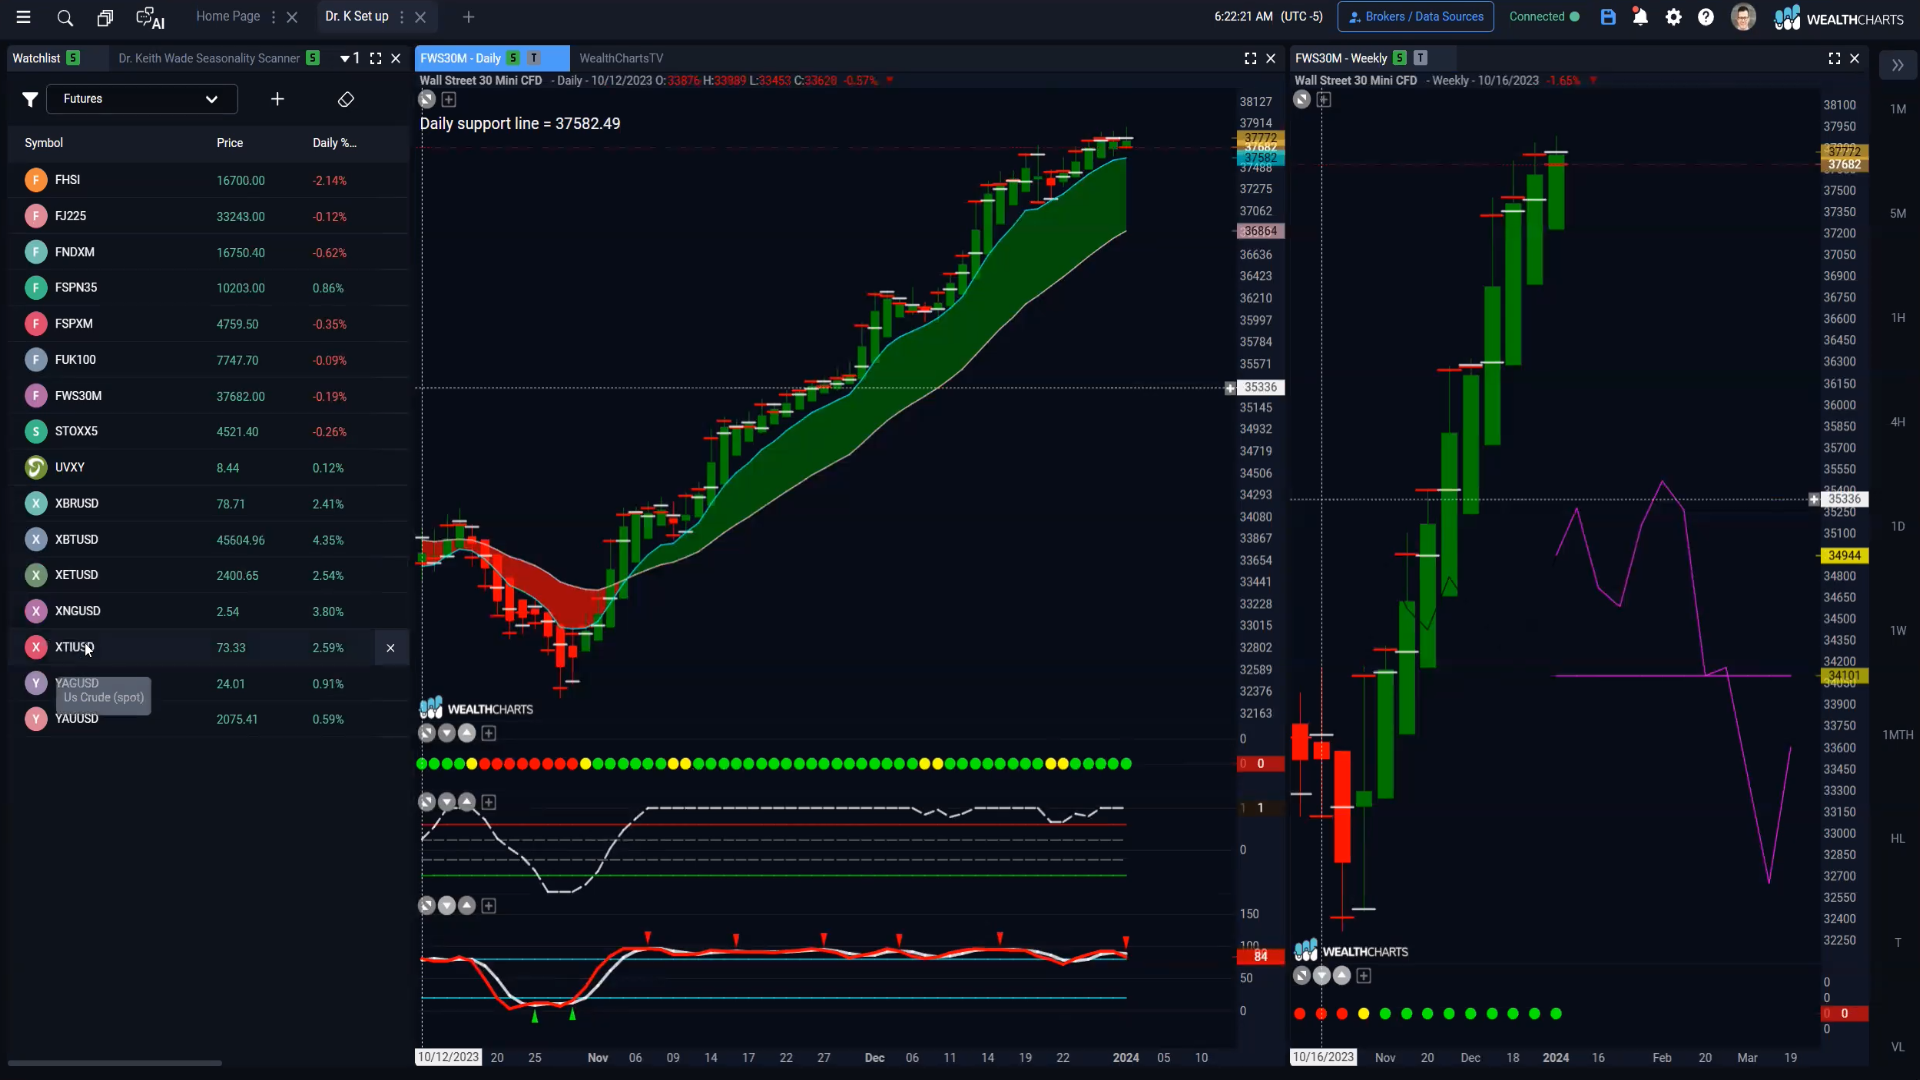Toggle the T badge on FWS30M Daily tab
1920x1080 pixels.
tap(534, 58)
